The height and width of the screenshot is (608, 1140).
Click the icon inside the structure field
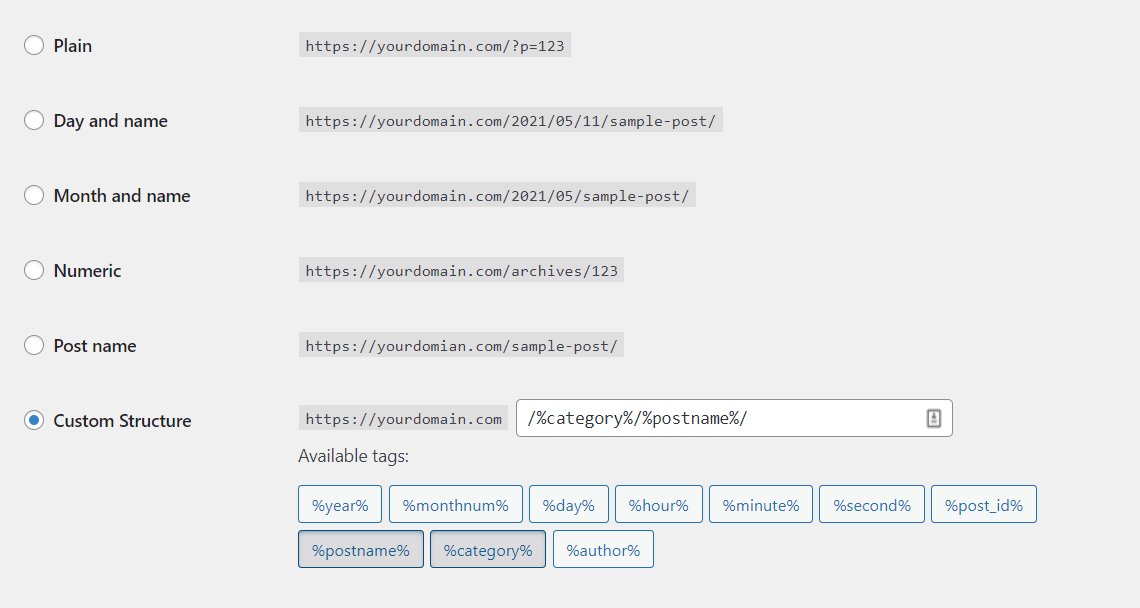(x=933, y=418)
